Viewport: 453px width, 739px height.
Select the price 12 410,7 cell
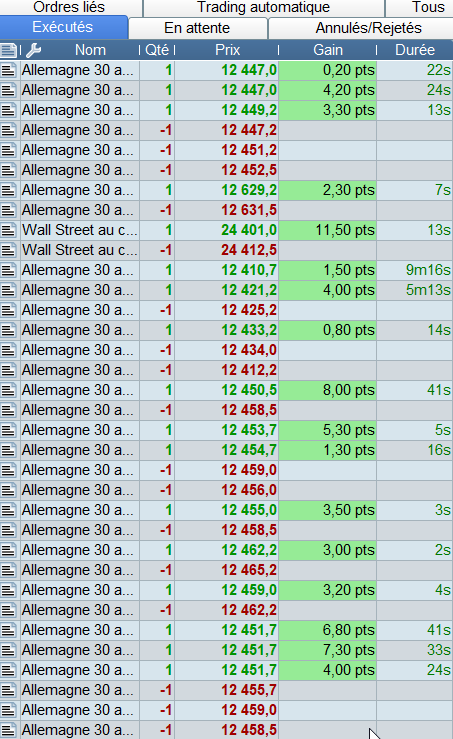[226, 270]
